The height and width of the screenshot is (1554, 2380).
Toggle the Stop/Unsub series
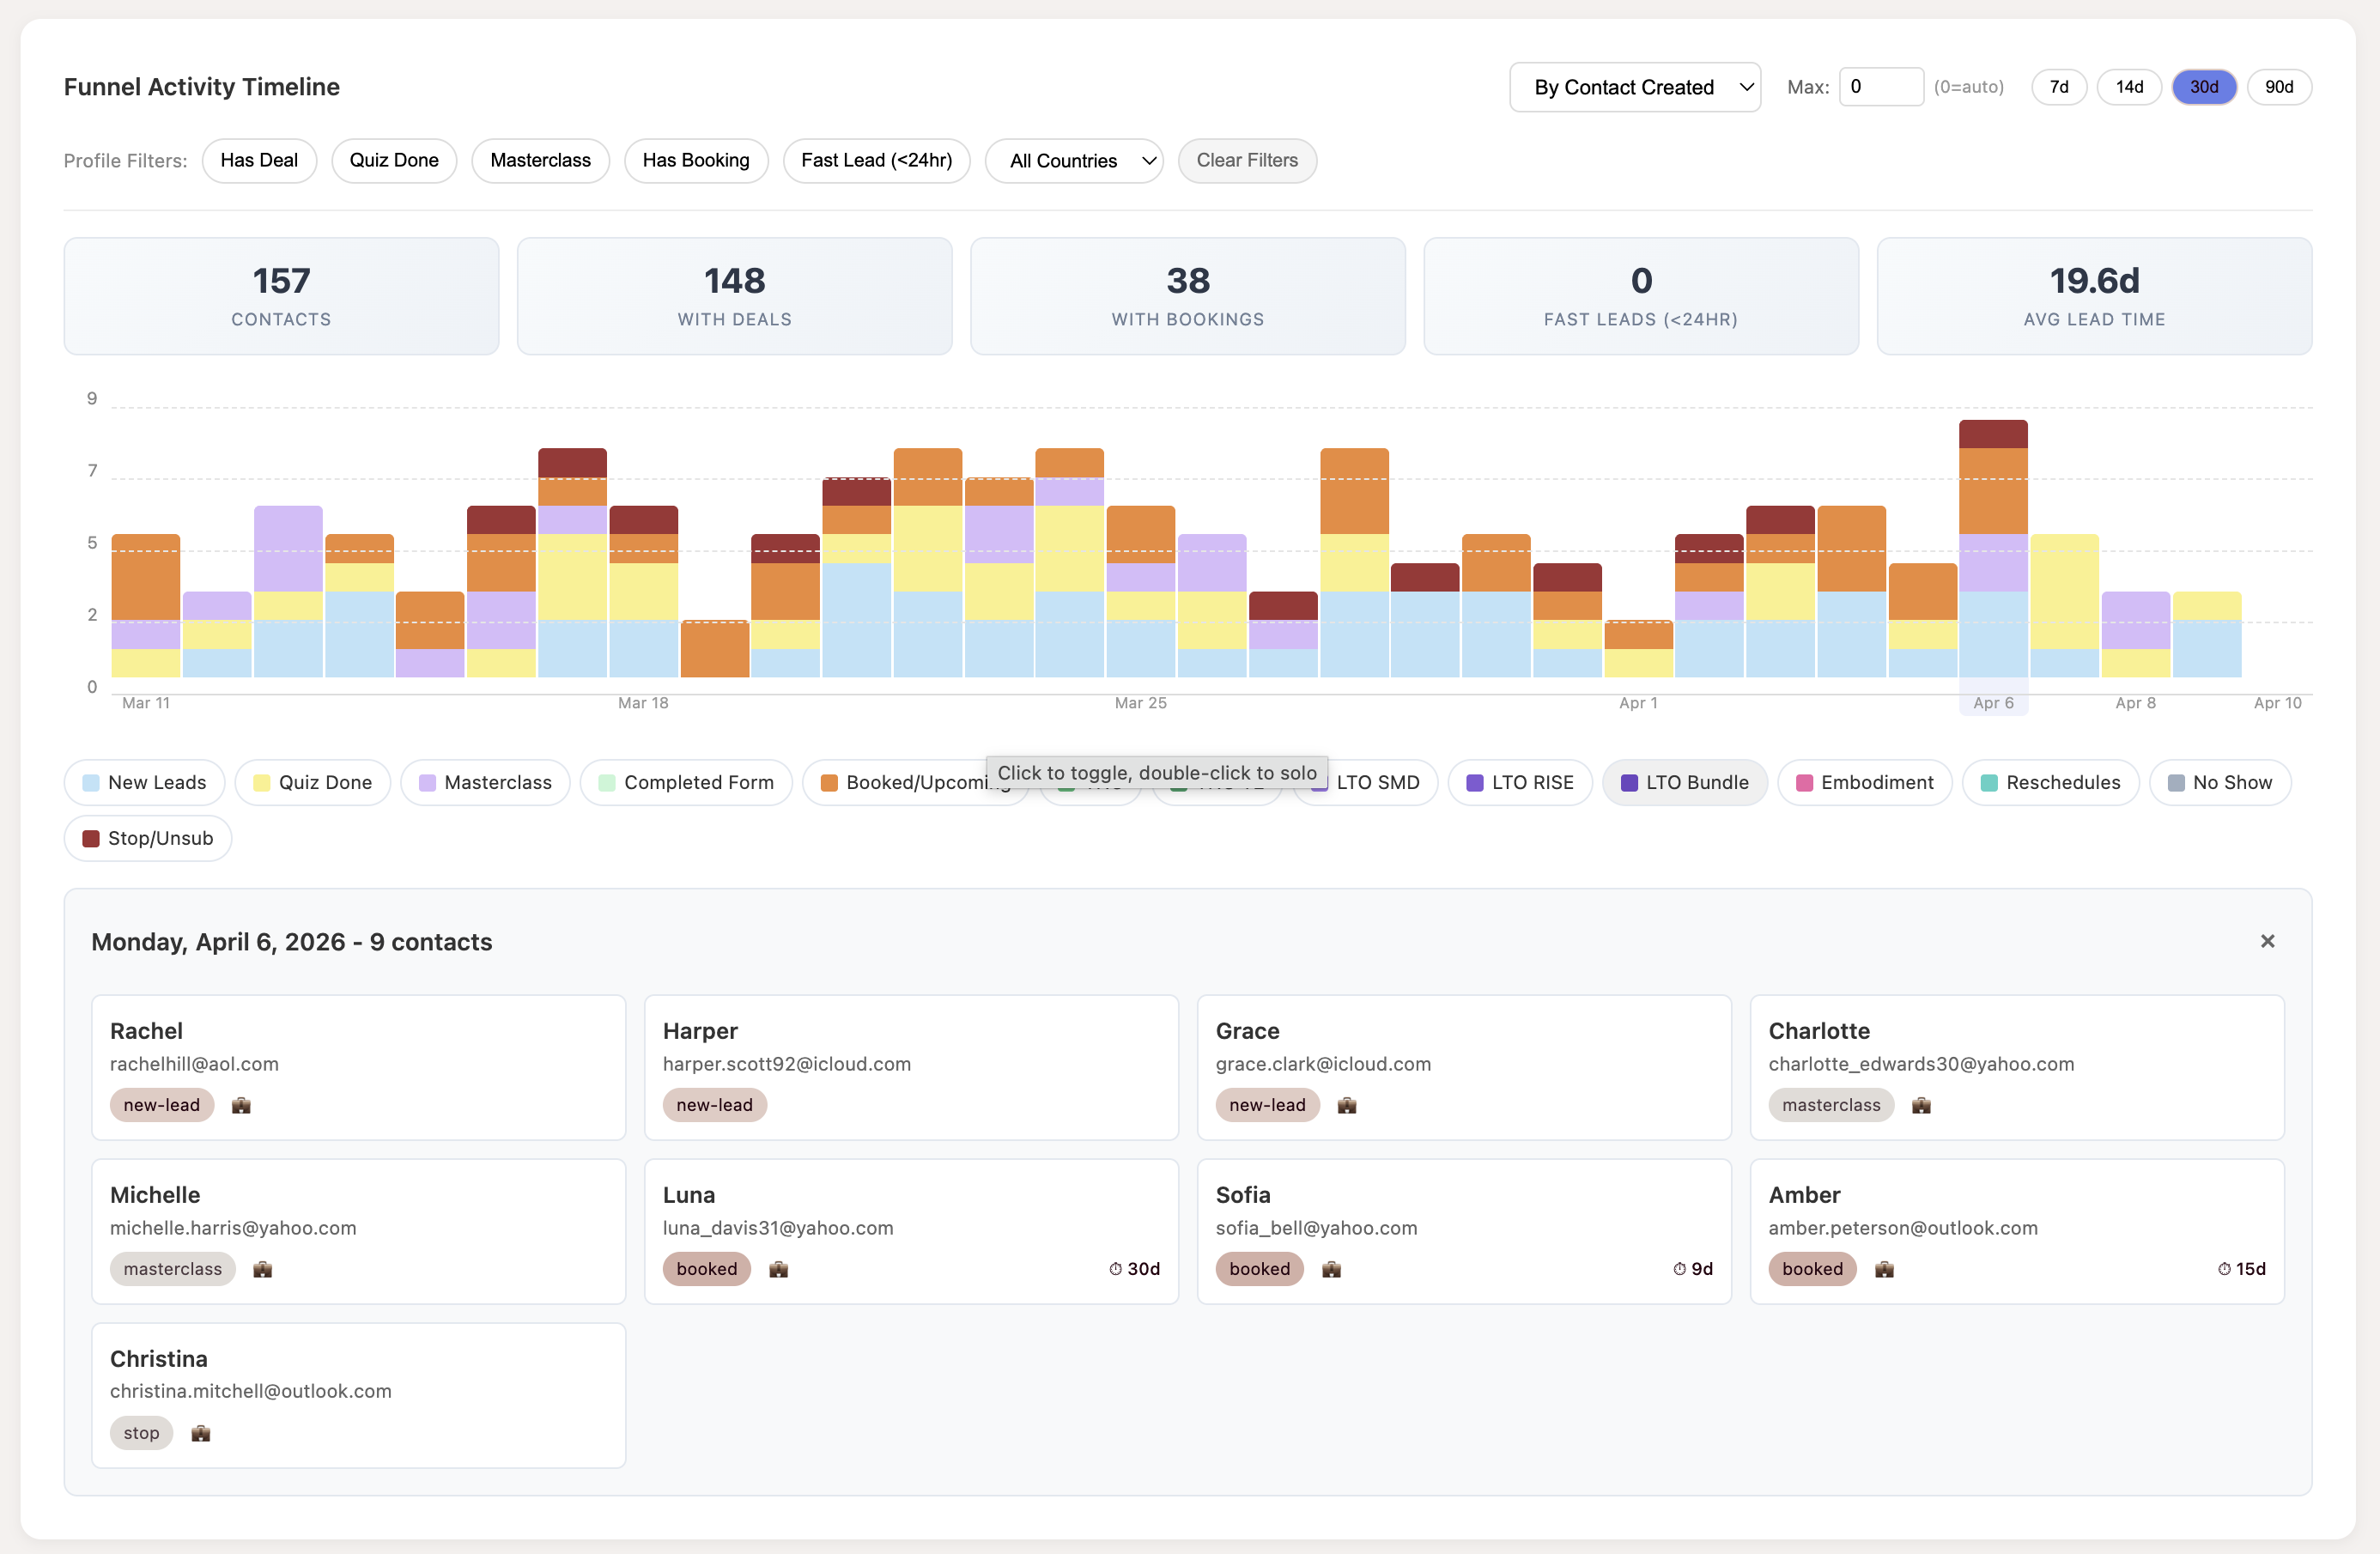point(147,838)
